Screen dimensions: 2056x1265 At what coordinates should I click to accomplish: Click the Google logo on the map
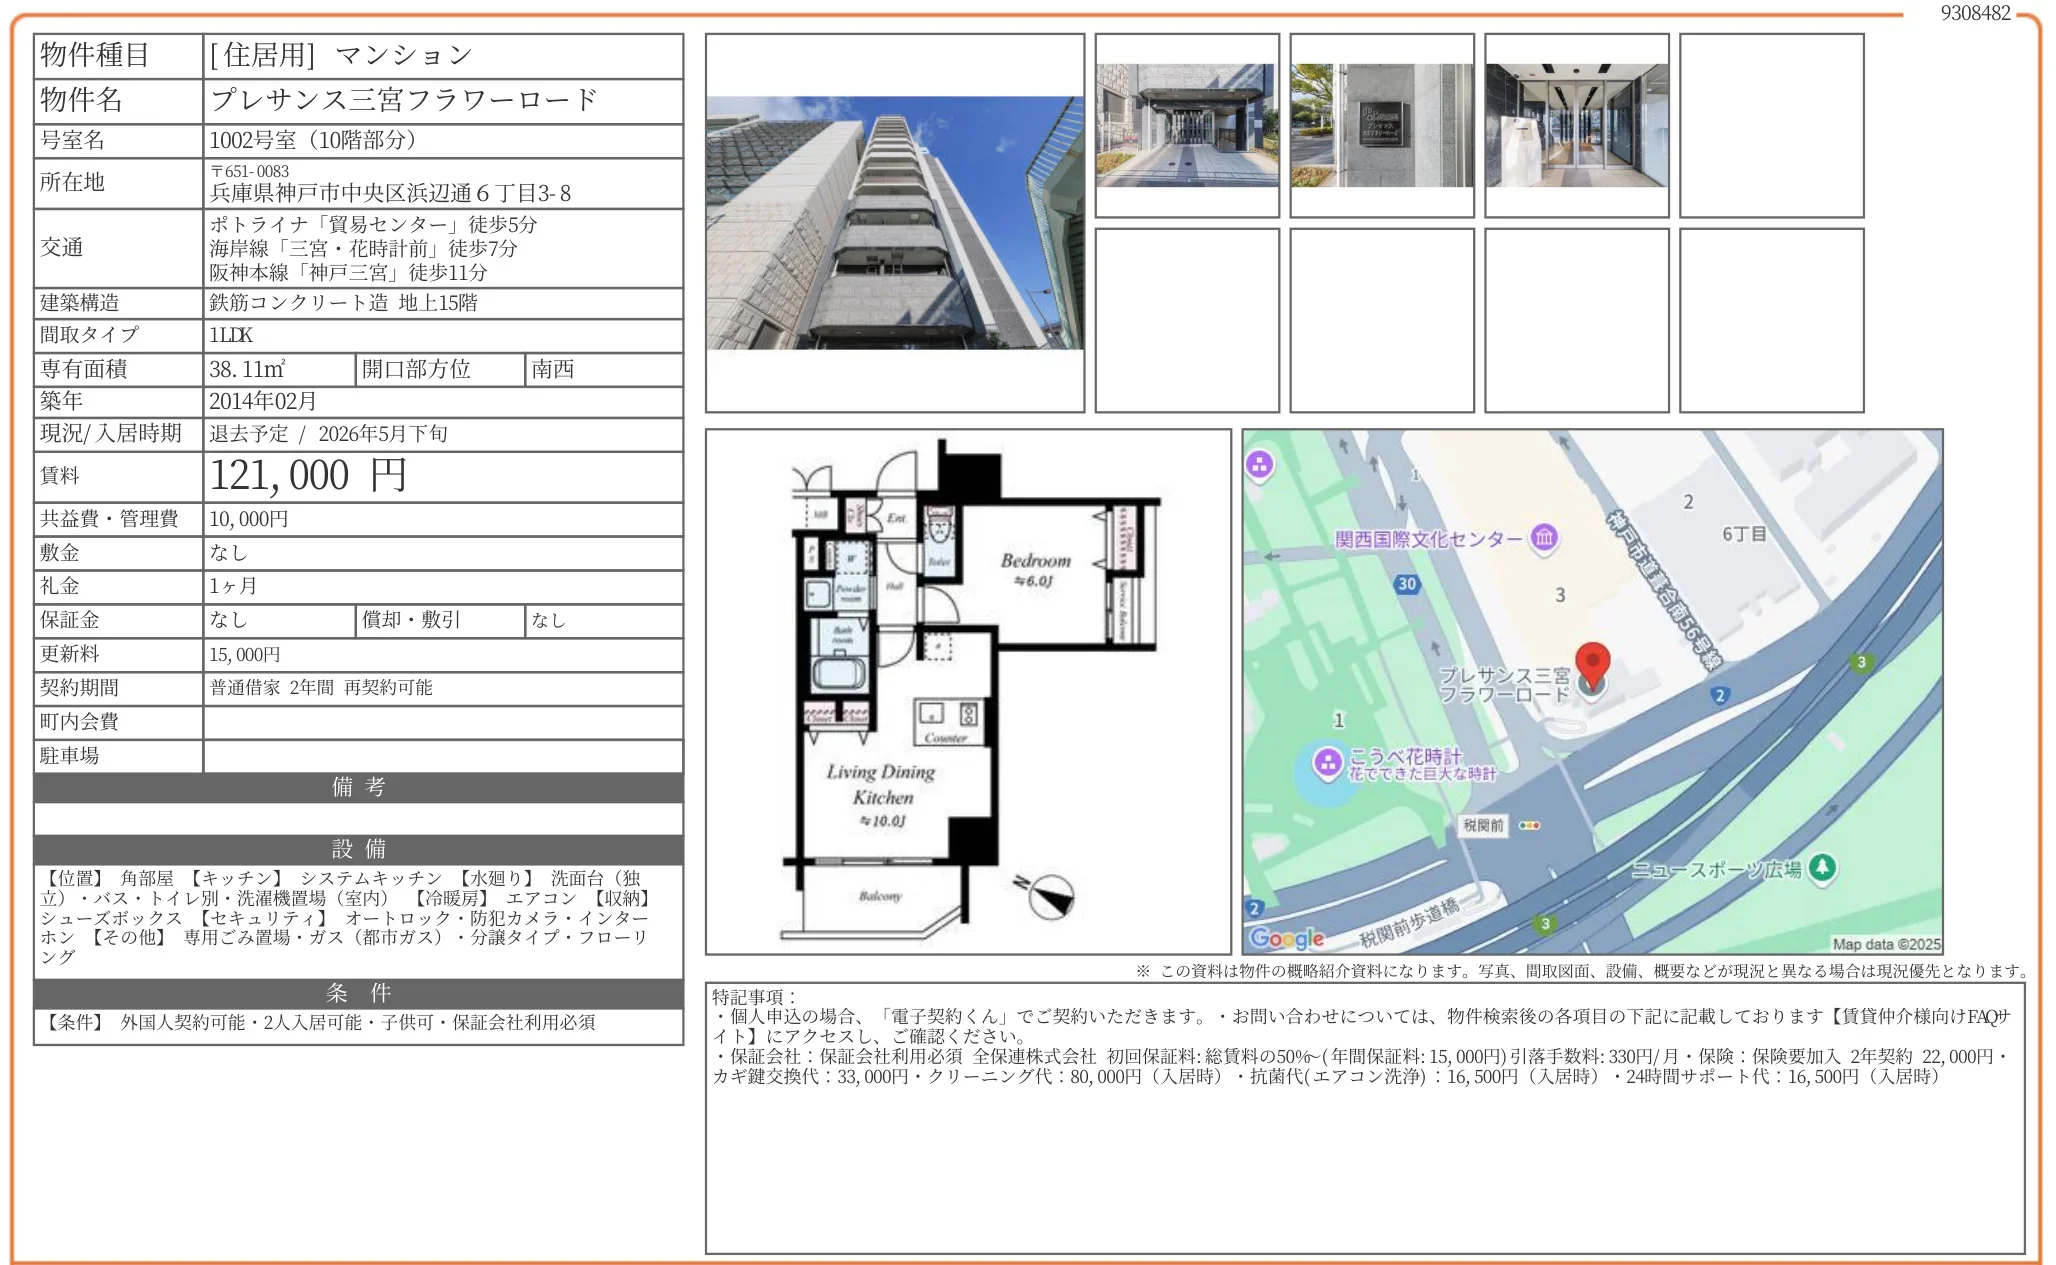tap(1286, 938)
